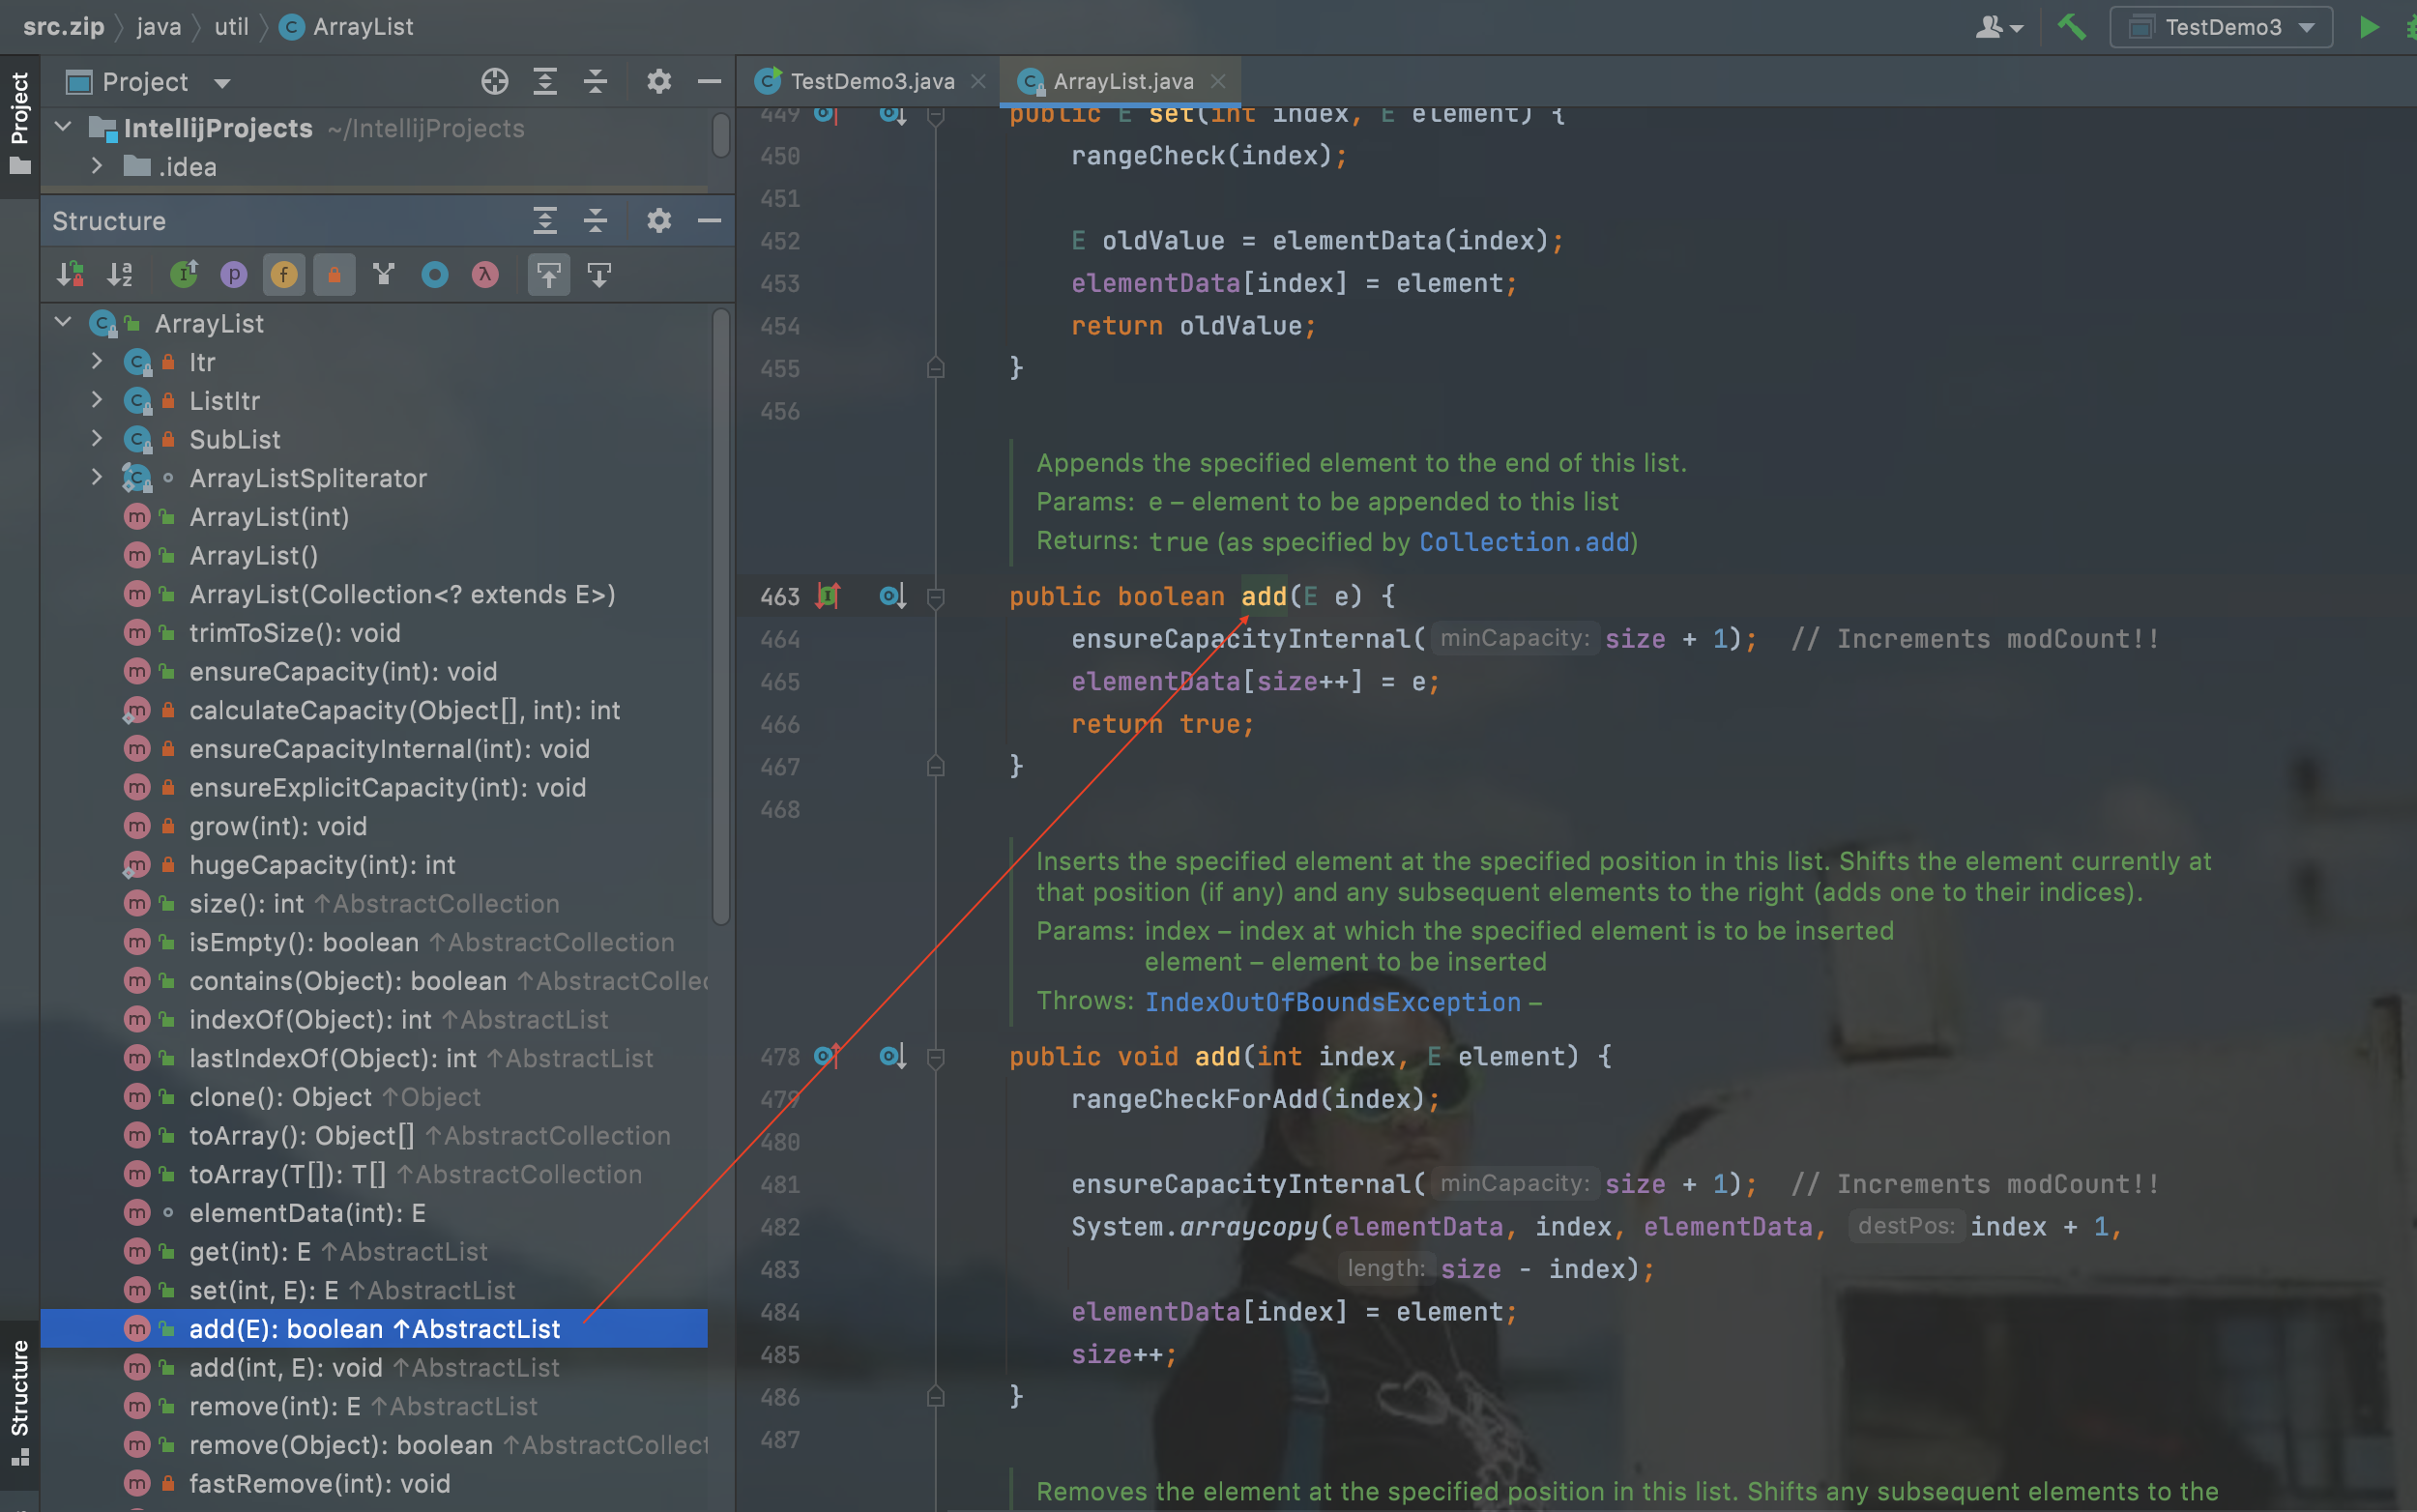Toggle Show Interfaces grouping icon
The image size is (2417, 1512).
[x=184, y=274]
